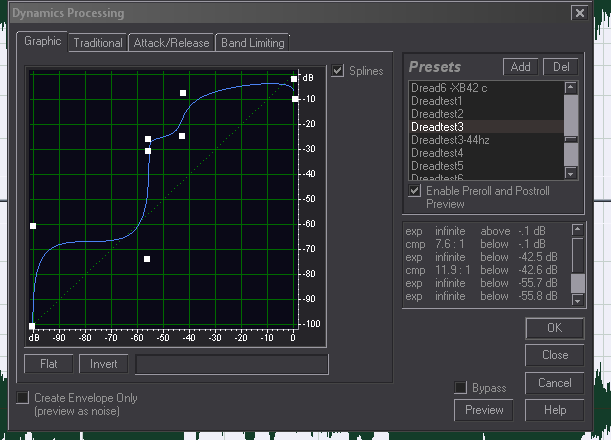611x440 pixels.
Task: Switch to the Traditional tab
Action: [98, 43]
